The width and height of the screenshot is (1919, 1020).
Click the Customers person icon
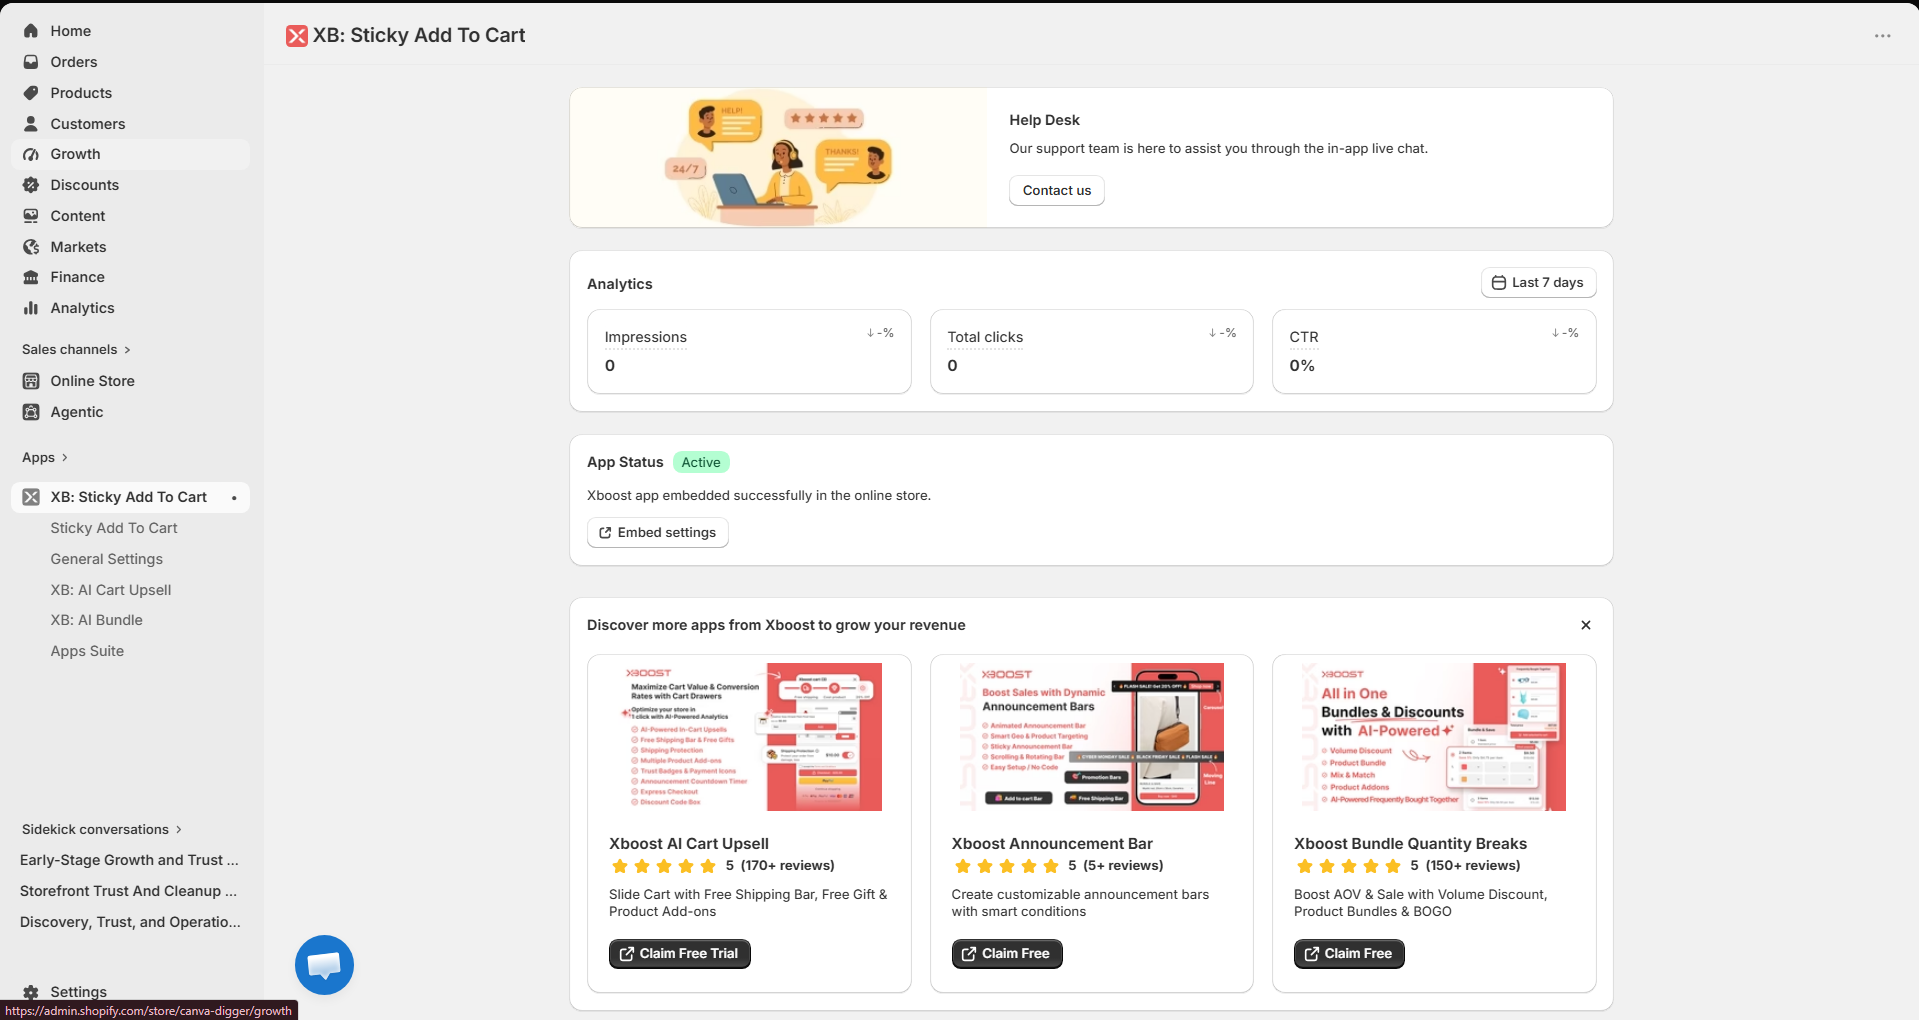31,124
